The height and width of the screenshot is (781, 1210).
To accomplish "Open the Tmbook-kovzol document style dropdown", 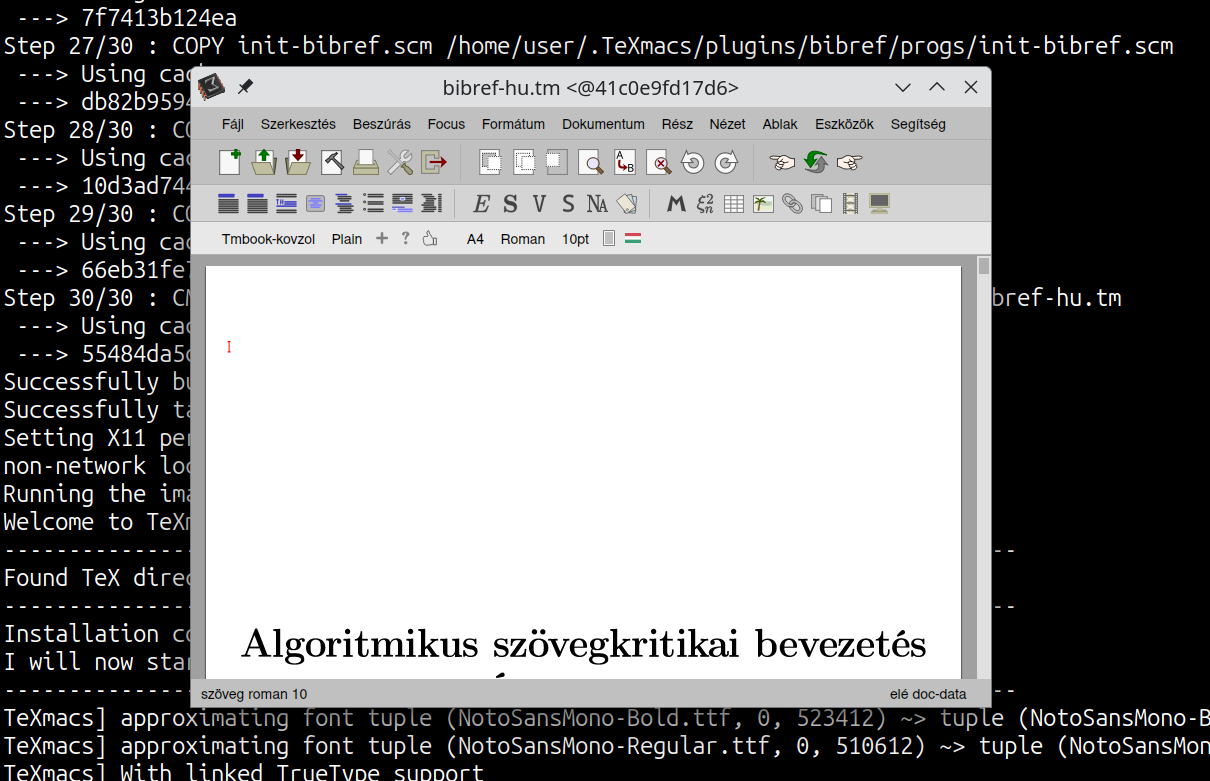I will click(x=268, y=239).
